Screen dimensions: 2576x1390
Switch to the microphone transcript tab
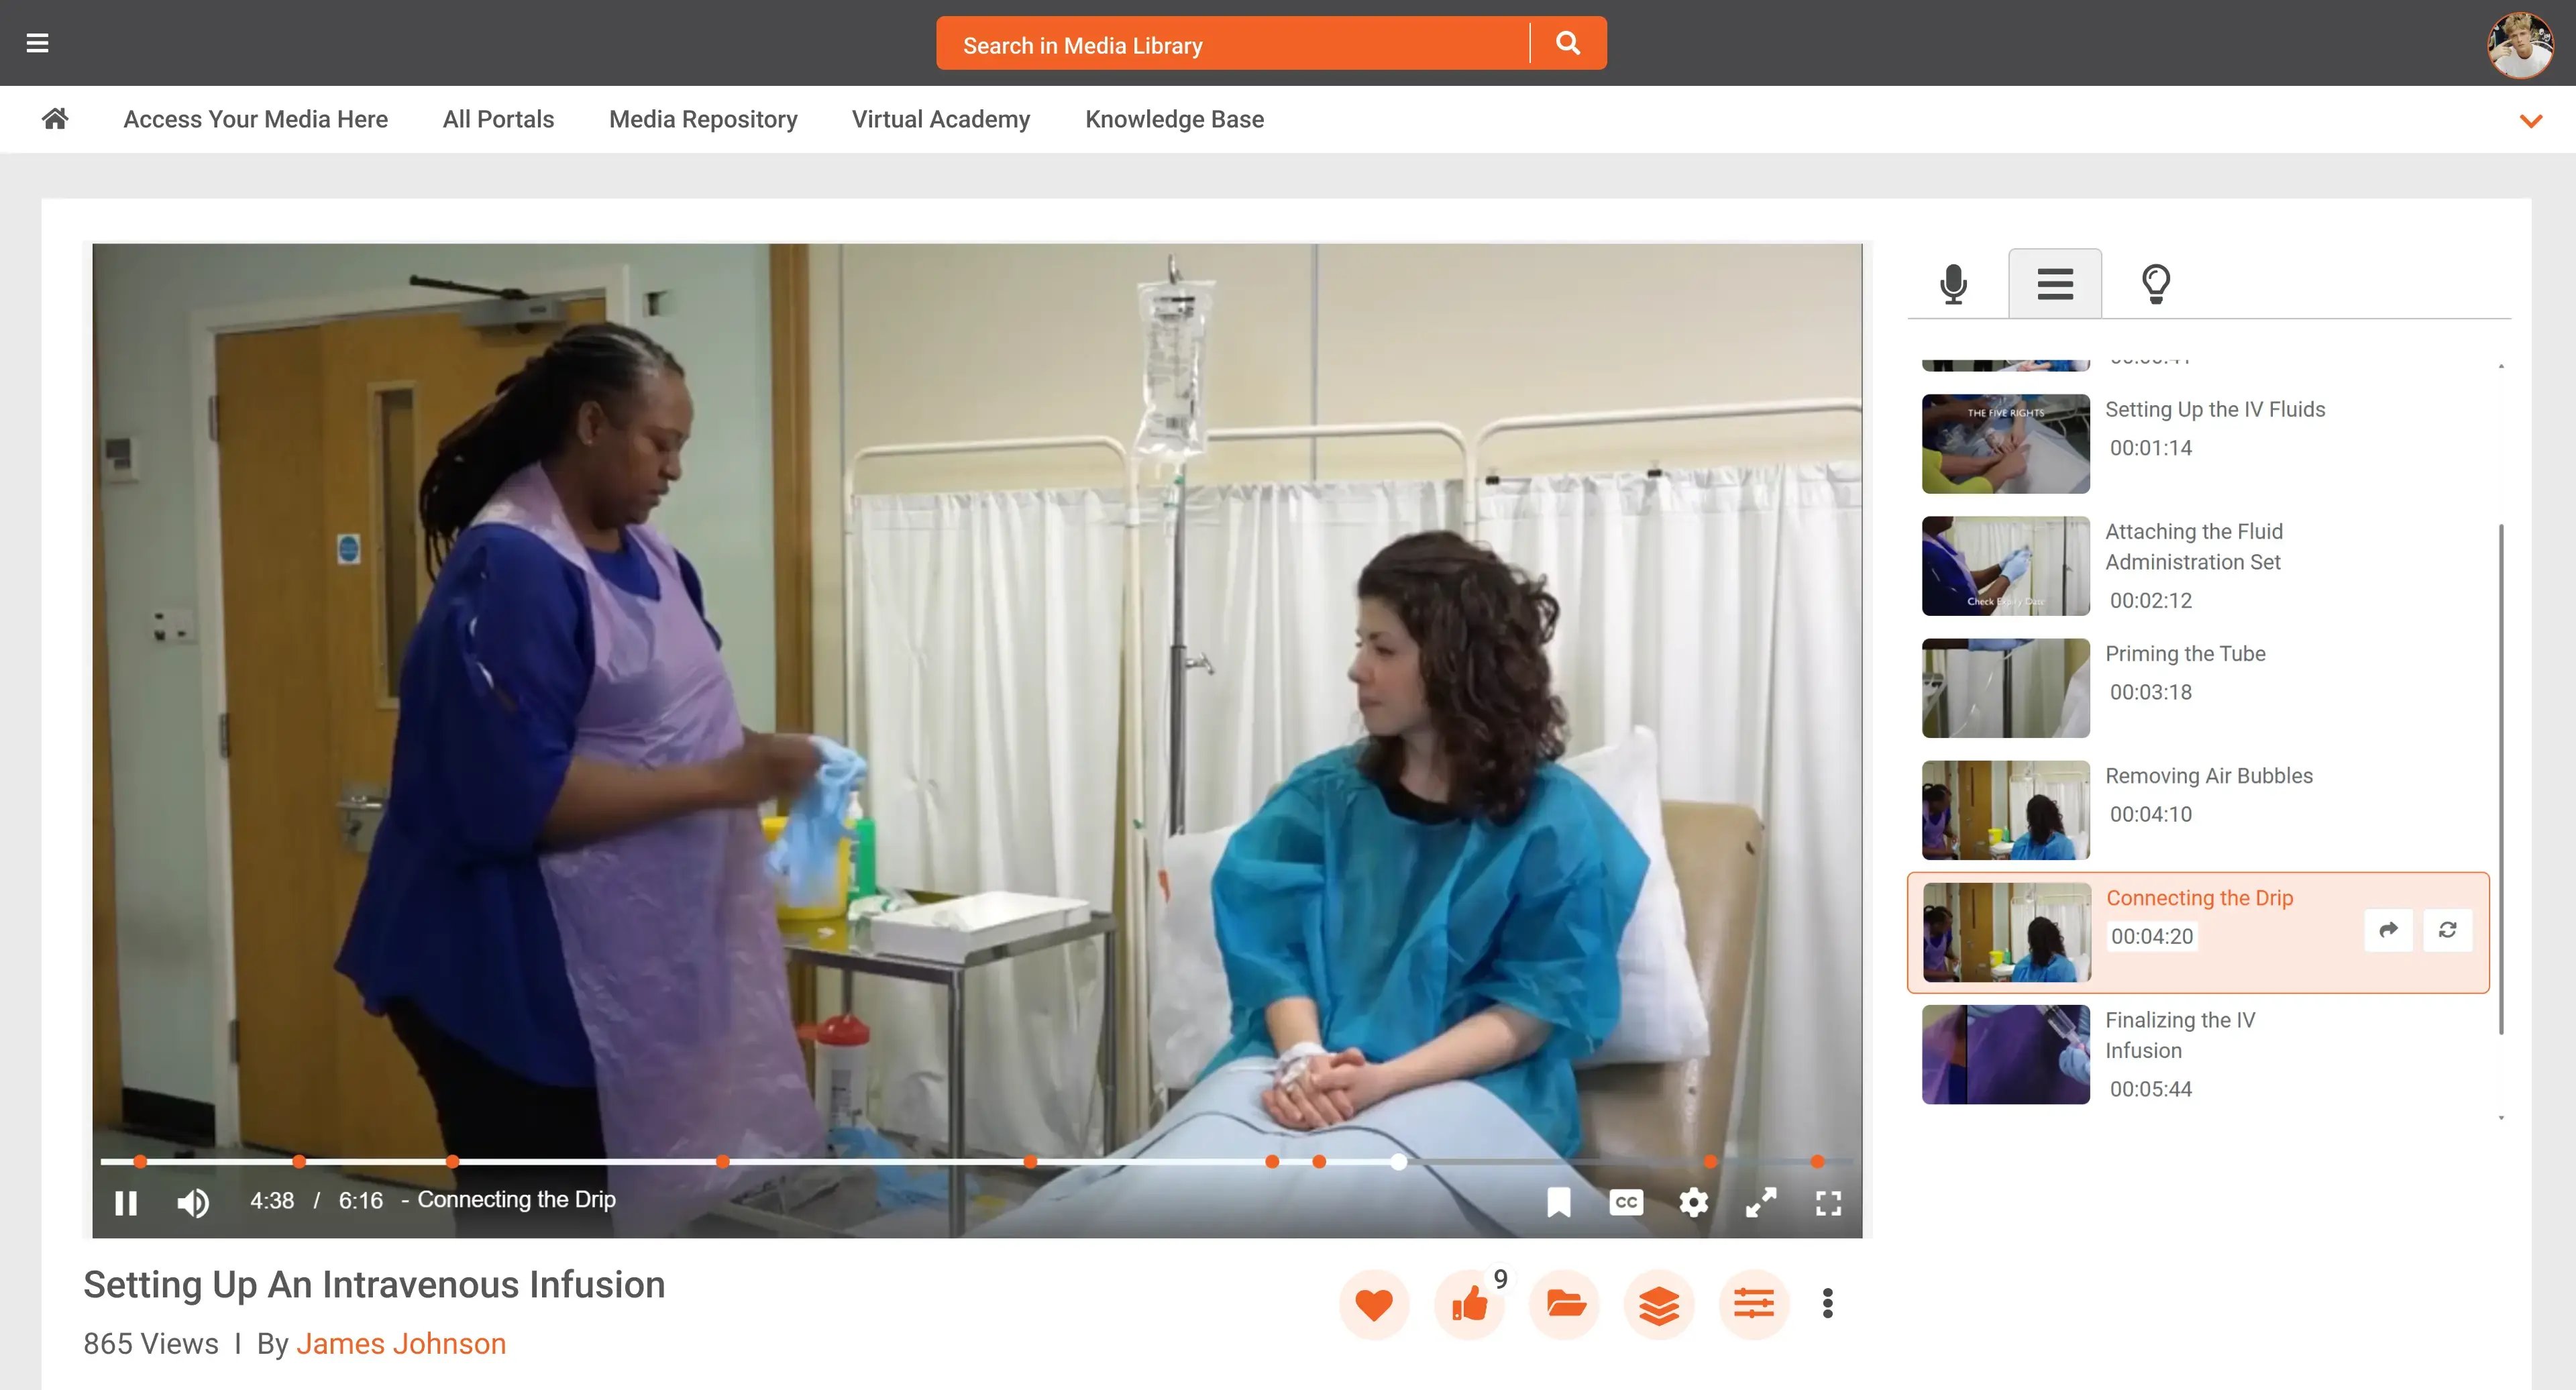pyautogui.click(x=1953, y=284)
